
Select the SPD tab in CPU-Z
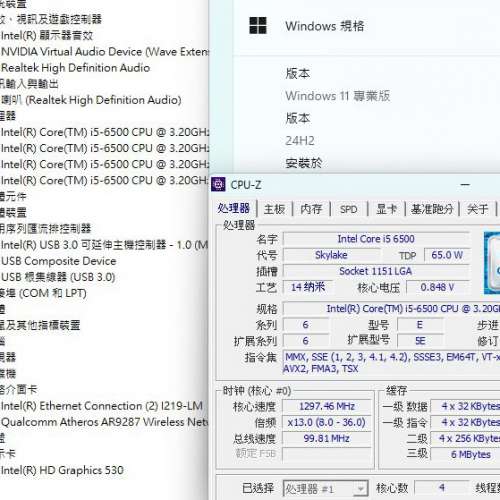(348, 209)
